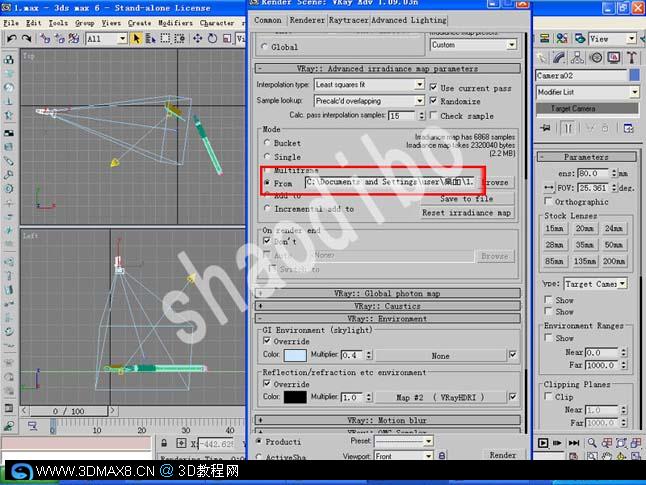Switch to the Common tab

coord(268,20)
